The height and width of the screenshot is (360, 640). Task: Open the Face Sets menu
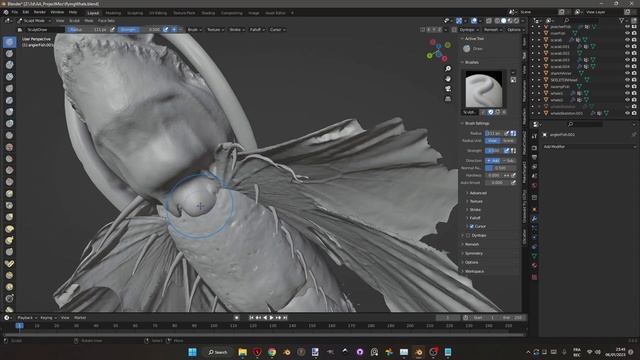click(x=106, y=20)
